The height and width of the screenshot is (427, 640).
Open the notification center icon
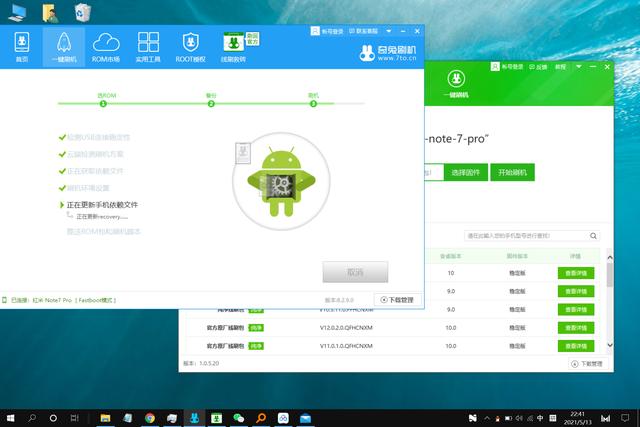point(625,418)
